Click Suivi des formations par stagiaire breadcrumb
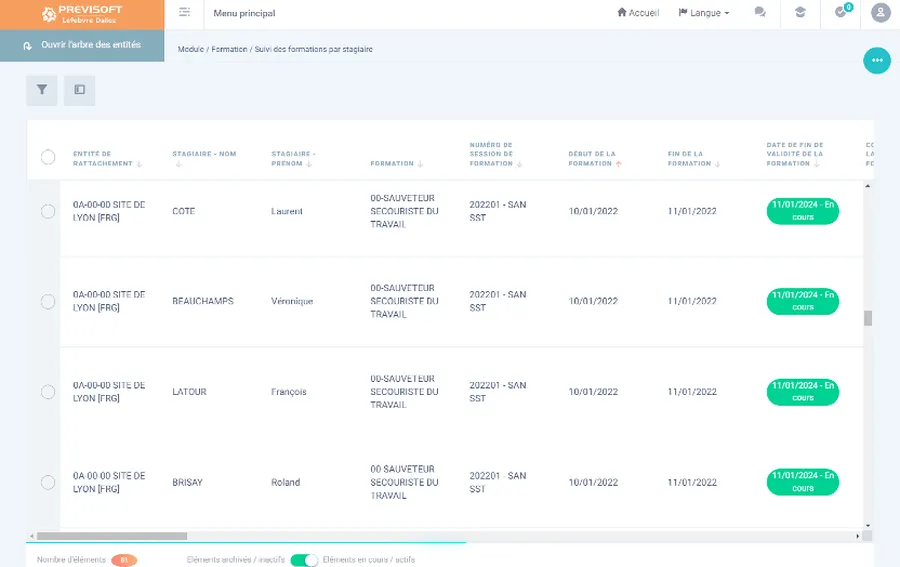 [x=313, y=49]
